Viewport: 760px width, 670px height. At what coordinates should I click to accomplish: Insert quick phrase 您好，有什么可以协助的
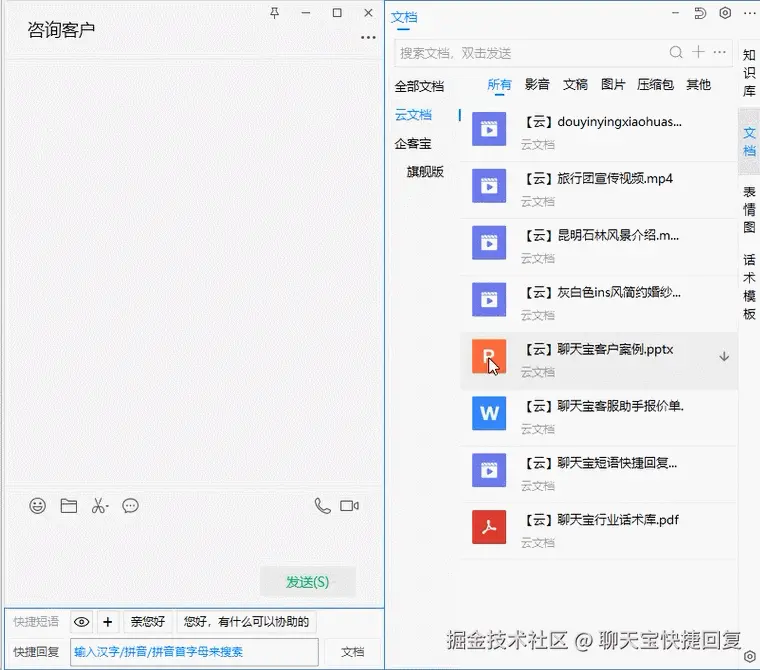pos(246,622)
